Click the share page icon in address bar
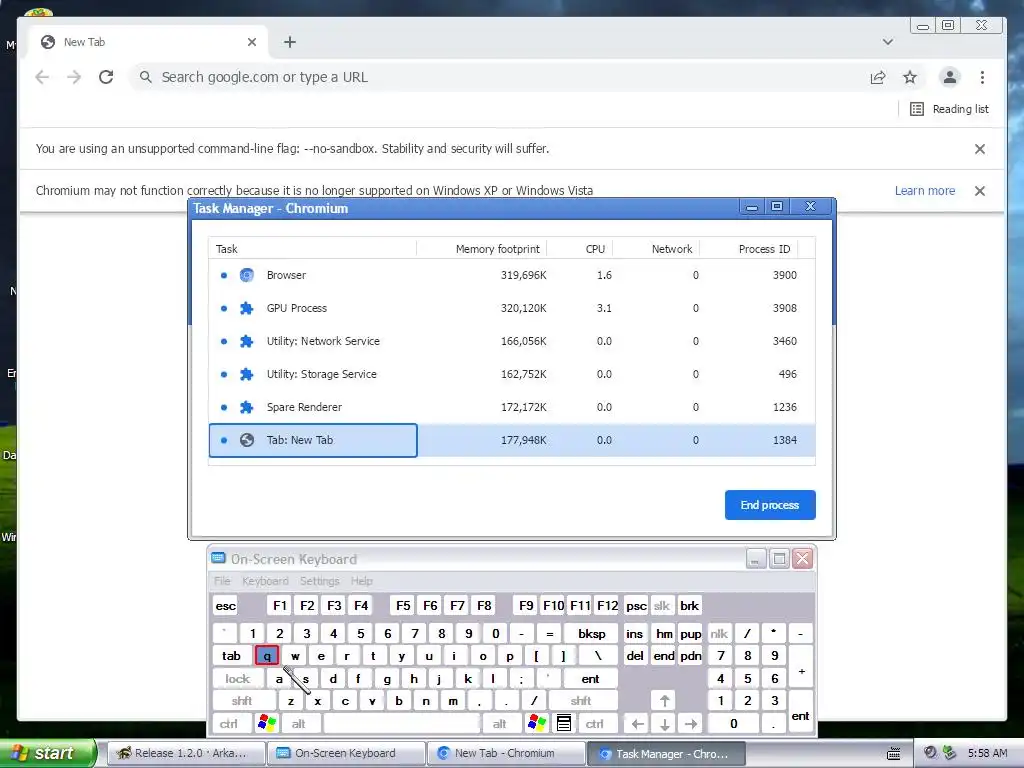1024x768 pixels. click(x=878, y=77)
